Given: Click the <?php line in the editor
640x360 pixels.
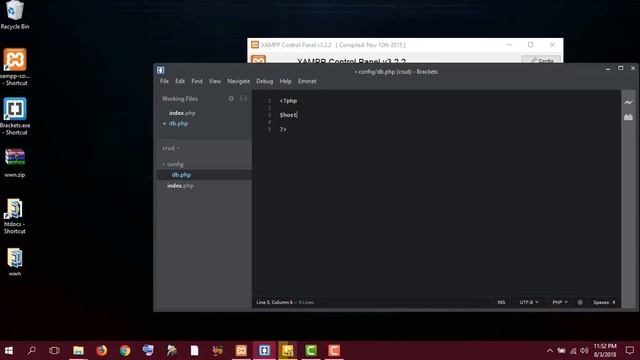Looking at the screenshot, I should point(288,101).
